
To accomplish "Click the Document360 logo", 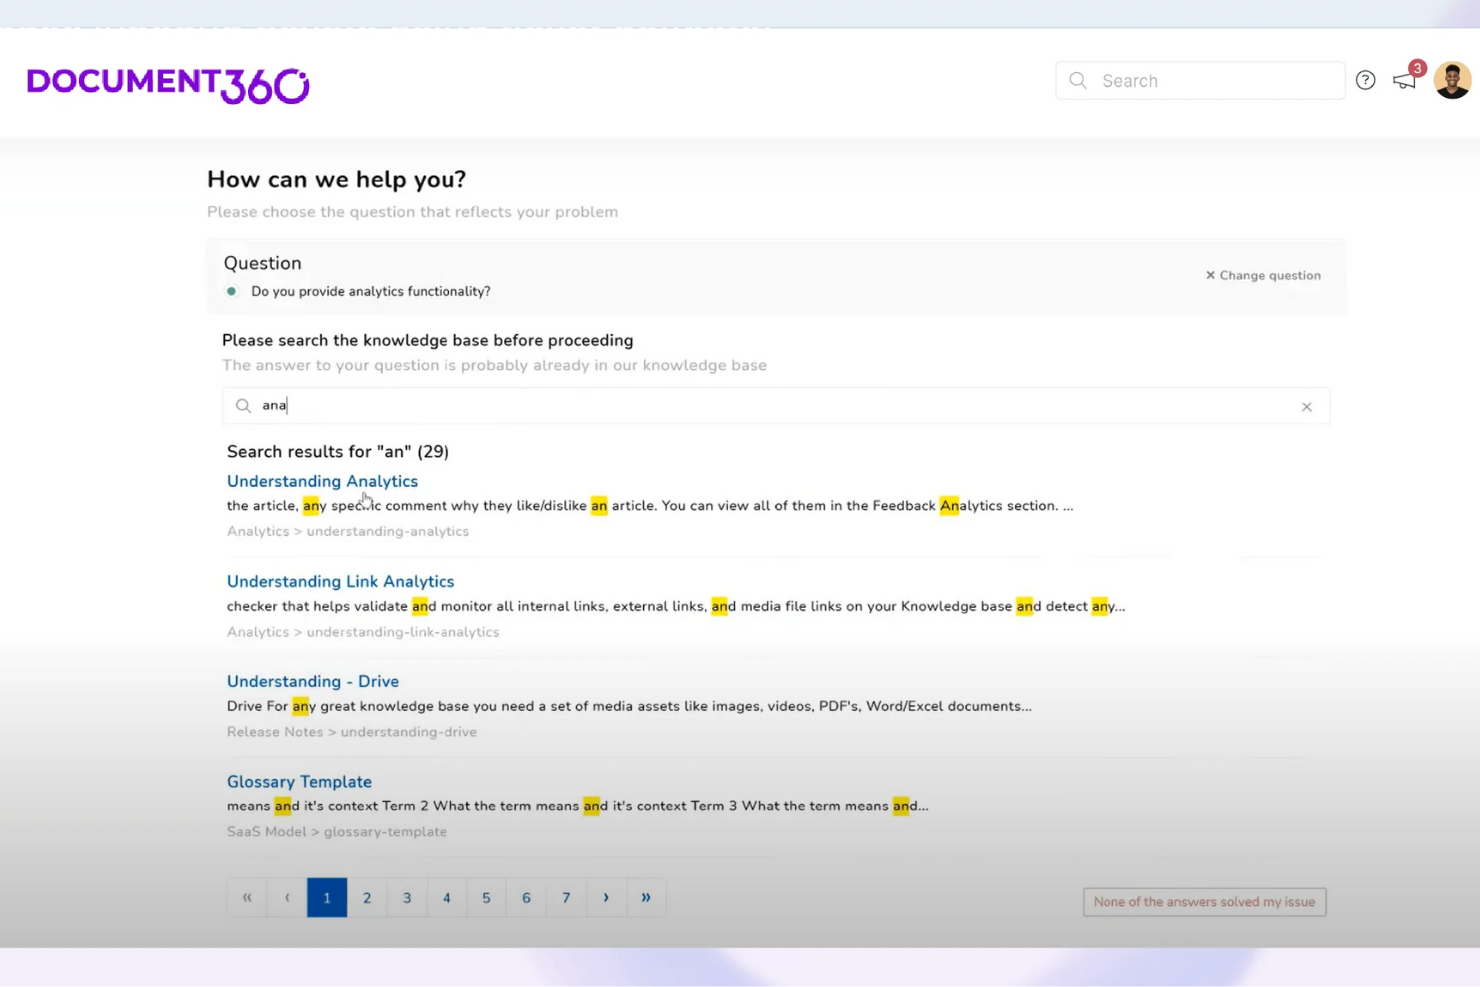I will tap(166, 84).
